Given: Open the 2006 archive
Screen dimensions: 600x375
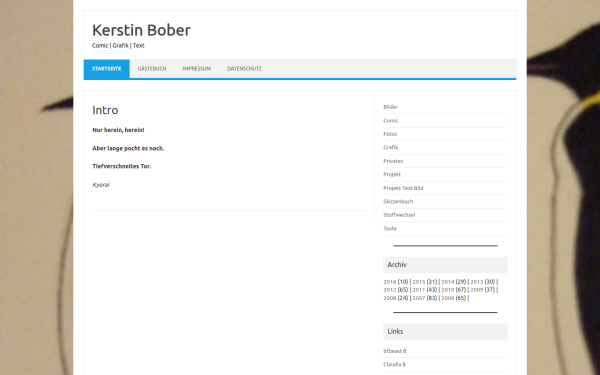Looking at the screenshot, I should coord(447,298).
